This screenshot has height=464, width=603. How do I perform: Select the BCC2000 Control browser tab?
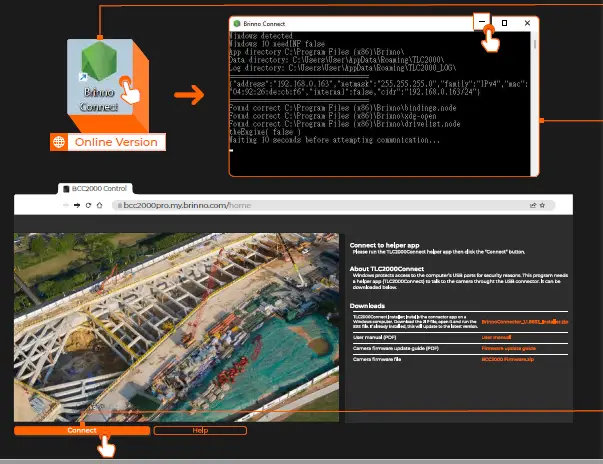(x=95, y=188)
